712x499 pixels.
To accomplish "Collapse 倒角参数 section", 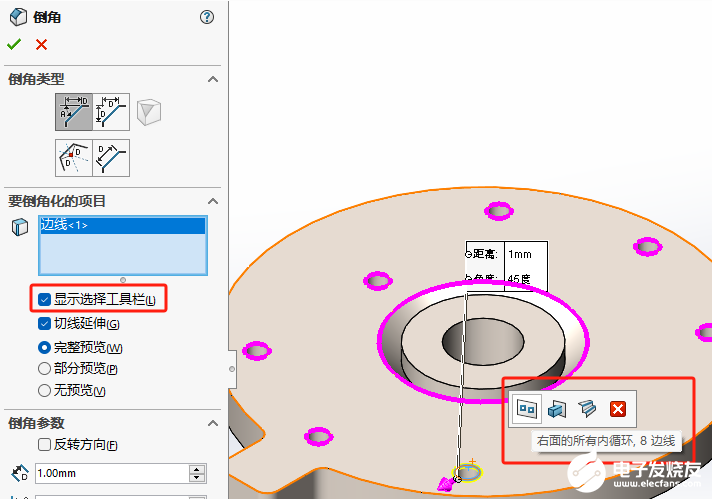I will coord(213,423).
